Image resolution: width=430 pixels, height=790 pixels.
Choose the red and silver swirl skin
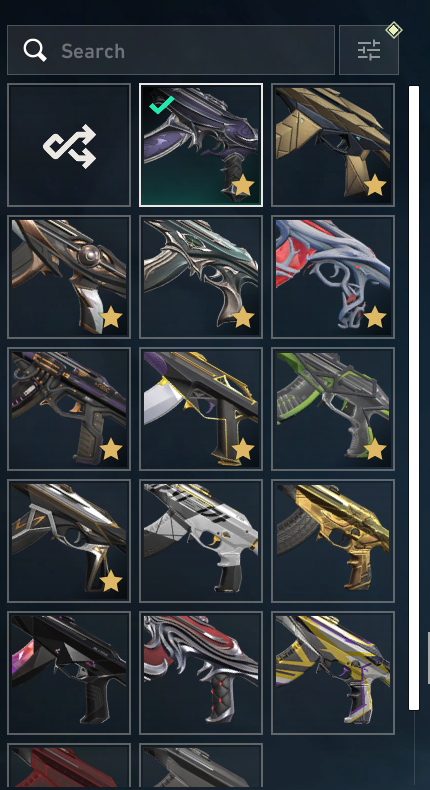tap(201, 673)
